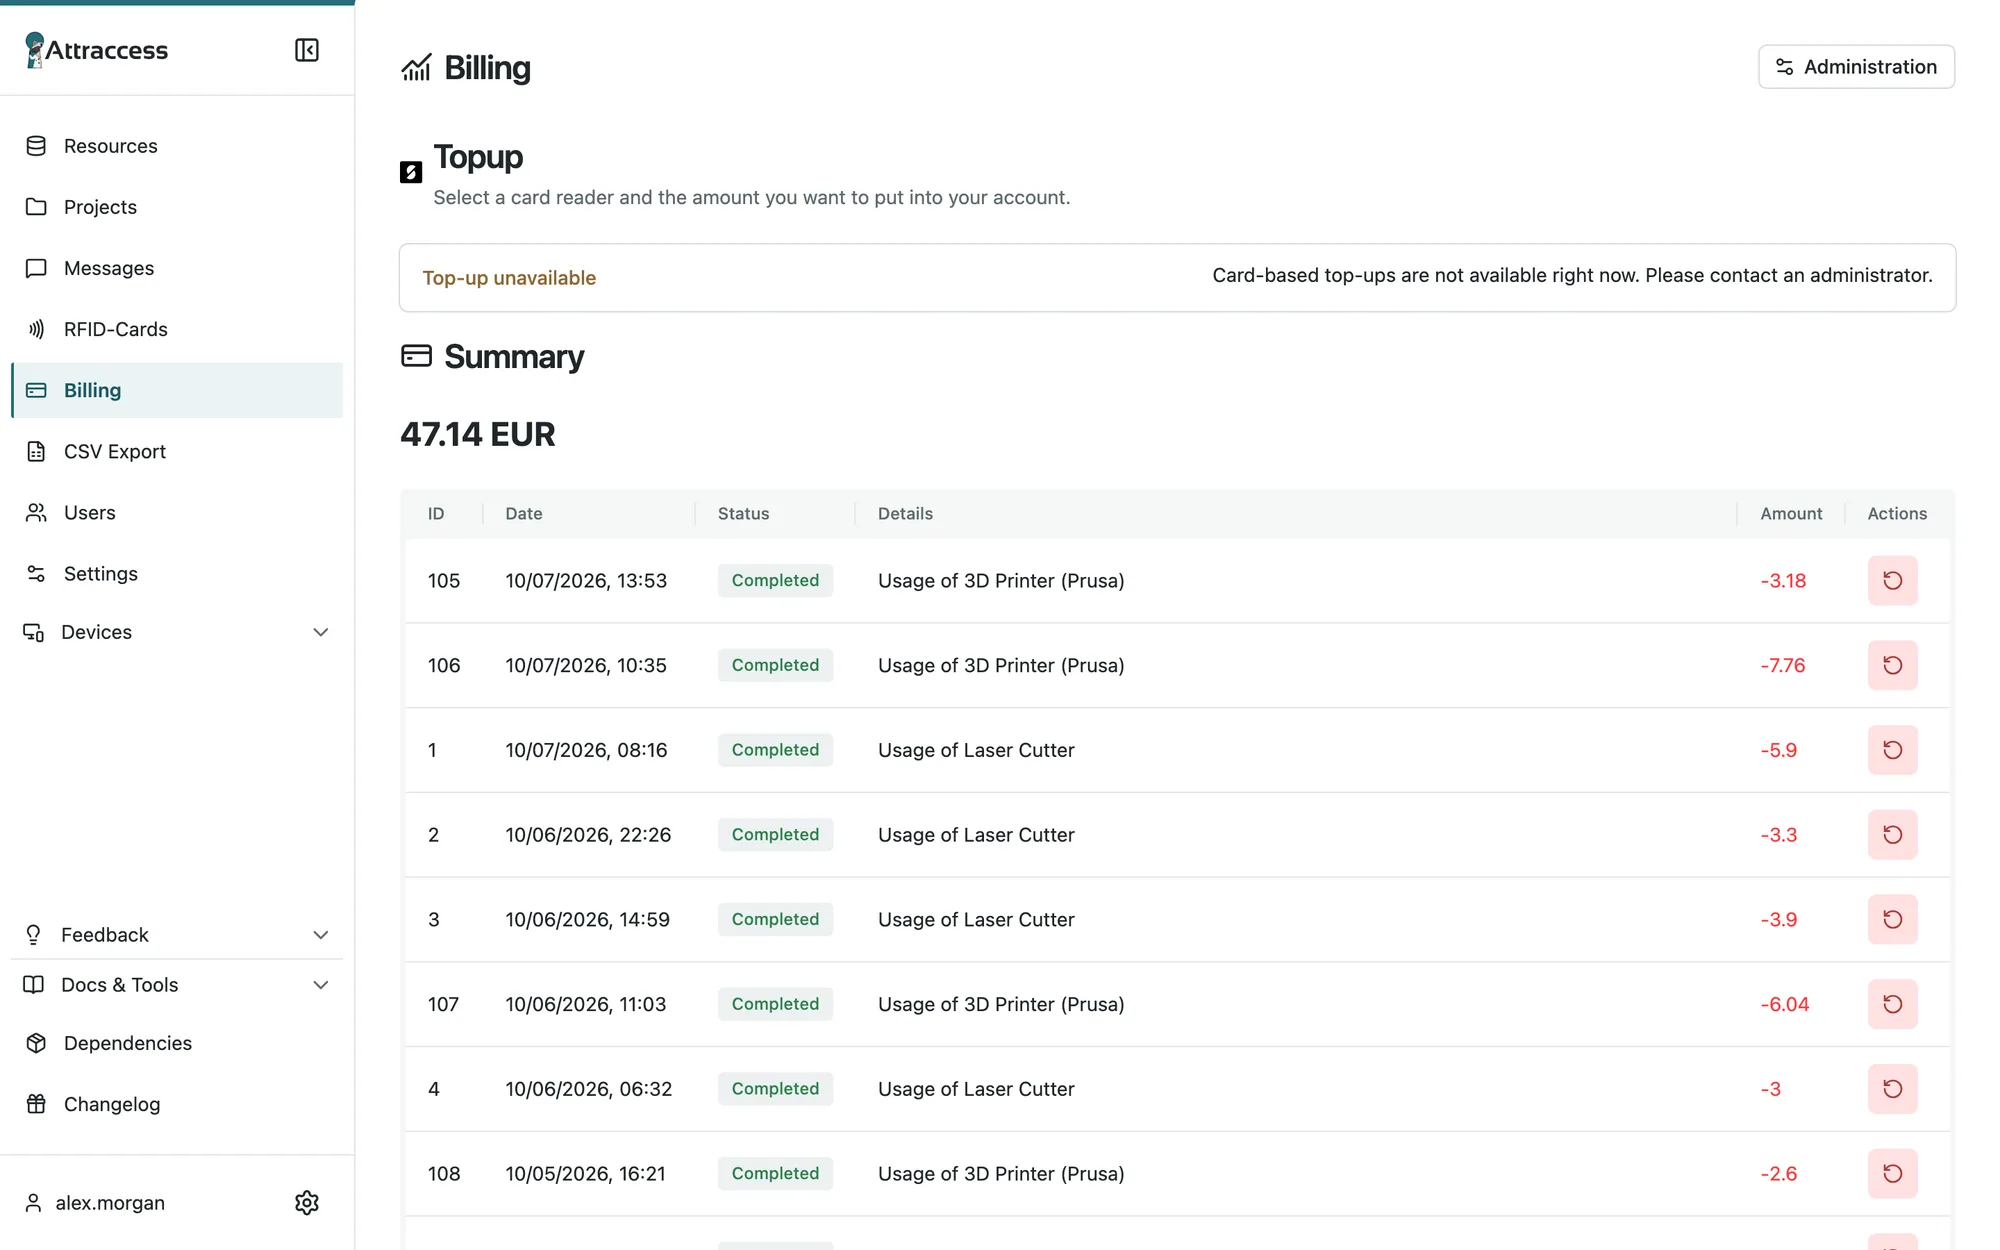Click the RFID-Cards signal icon
Image resolution: width=2000 pixels, height=1250 pixels.
point(36,329)
